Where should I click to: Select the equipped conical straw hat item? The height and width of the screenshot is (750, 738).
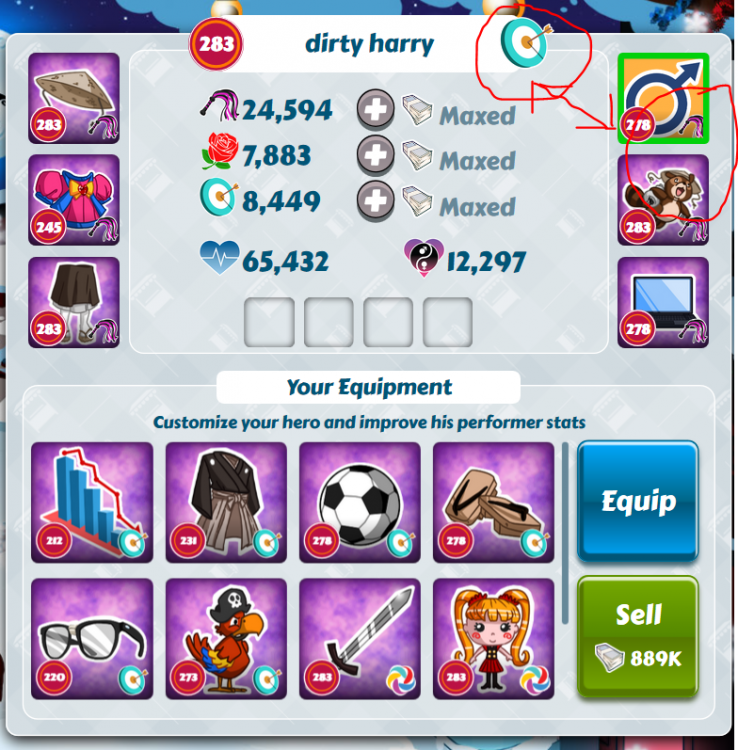[x=74, y=98]
